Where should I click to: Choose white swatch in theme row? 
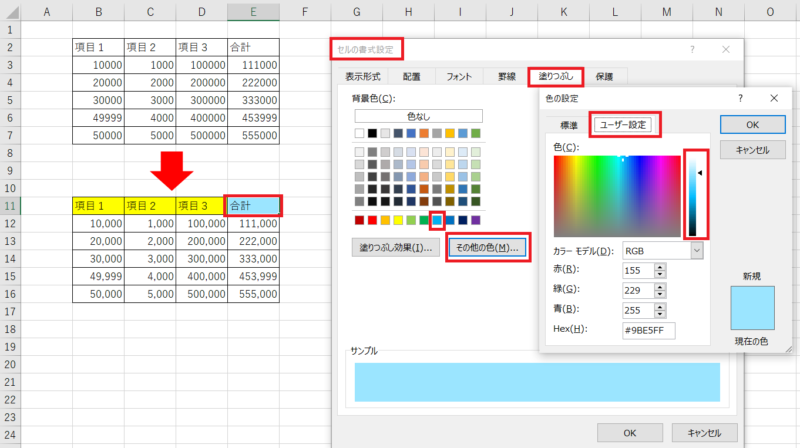[360, 133]
